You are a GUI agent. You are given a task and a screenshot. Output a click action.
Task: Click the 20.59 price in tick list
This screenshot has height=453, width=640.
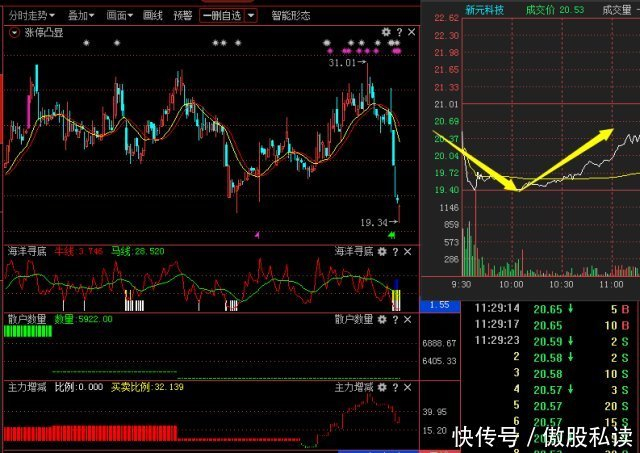pos(548,342)
